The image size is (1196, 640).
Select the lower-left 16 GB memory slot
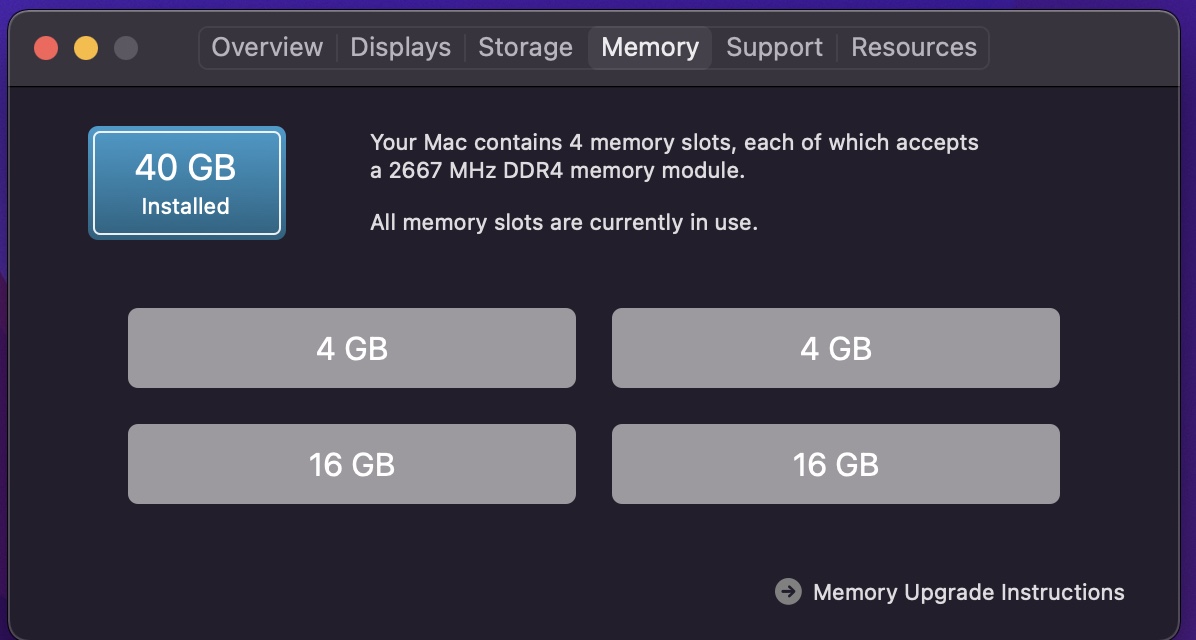point(352,464)
